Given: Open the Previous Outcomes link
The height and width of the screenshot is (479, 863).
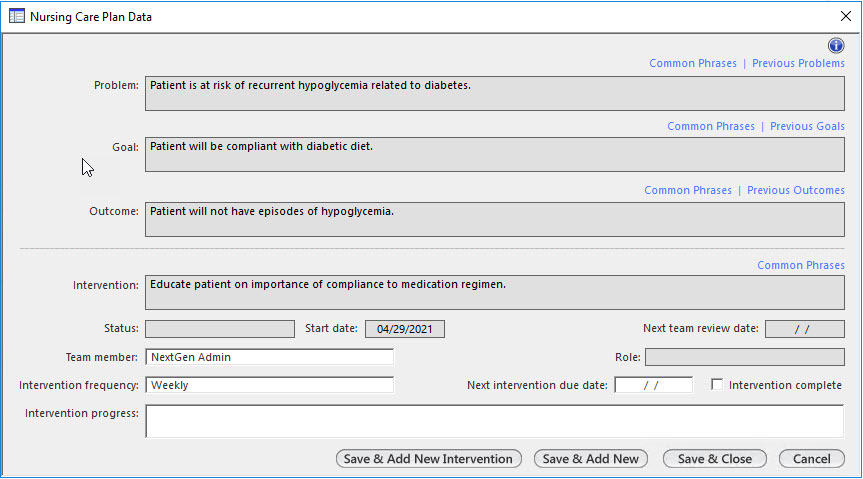Looking at the screenshot, I should (x=795, y=190).
